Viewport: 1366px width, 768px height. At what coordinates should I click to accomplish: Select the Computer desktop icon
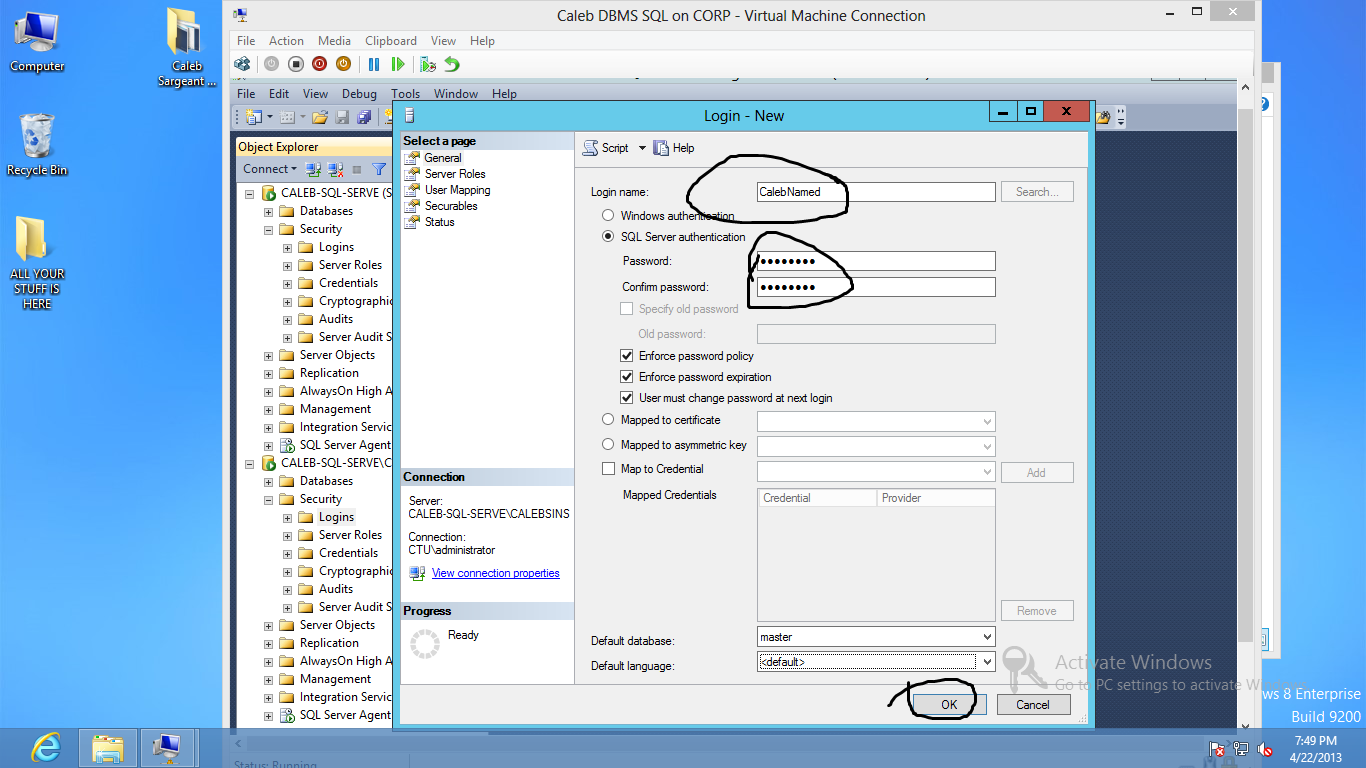tap(37, 41)
